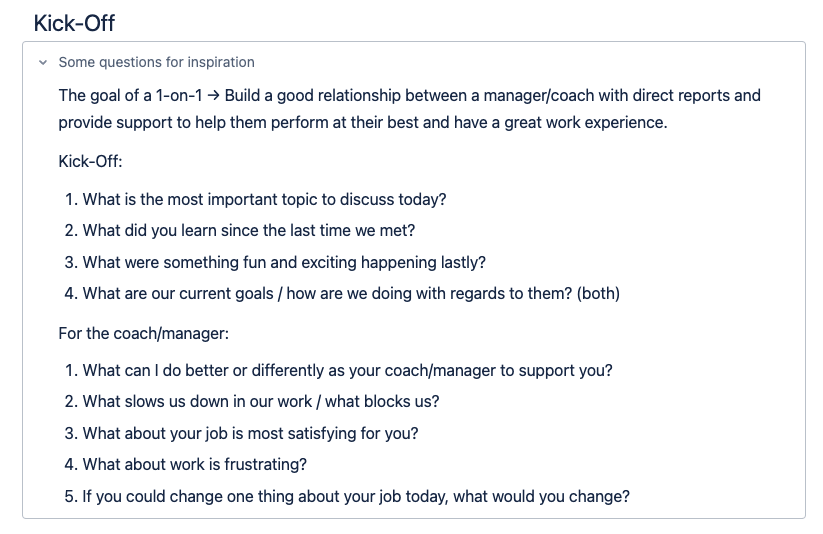Viewport: 823px width, 534px height.
Task: Click the question about supporting you better
Action: 347,370
